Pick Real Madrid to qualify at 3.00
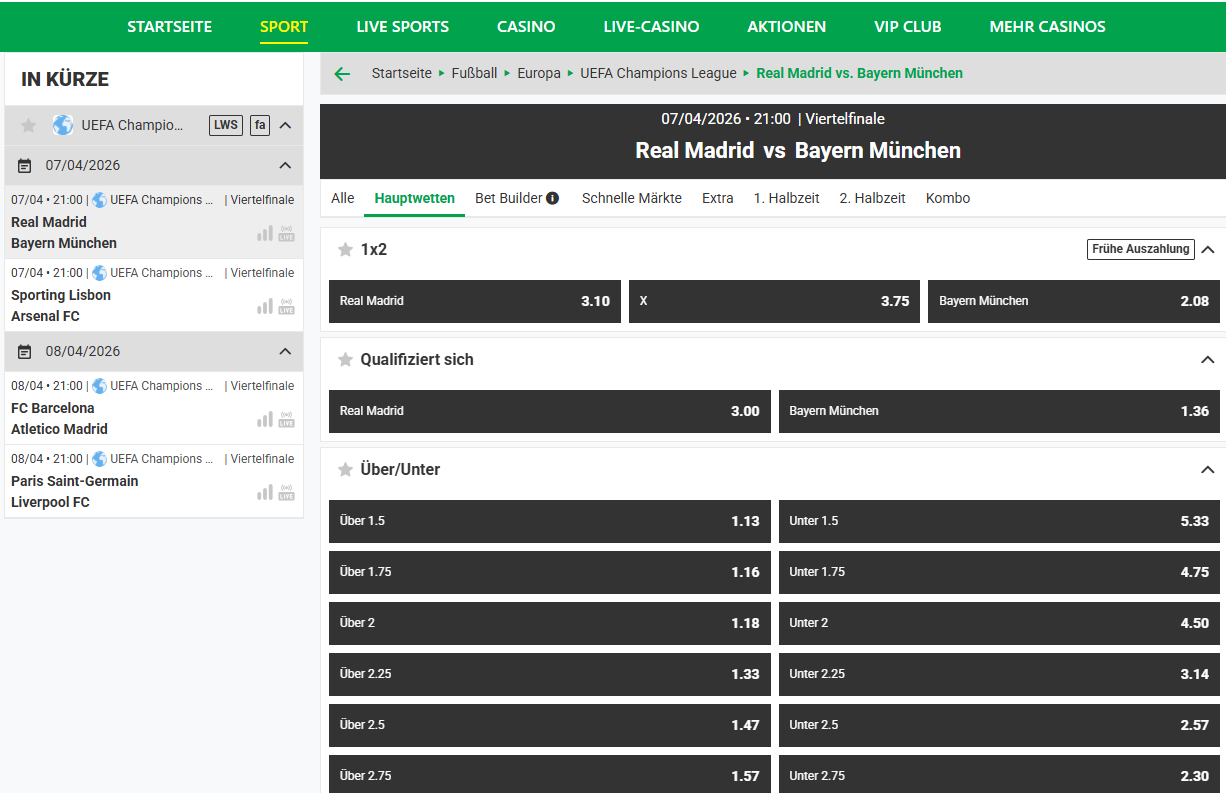This screenshot has height=793, width=1226. tap(550, 411)
